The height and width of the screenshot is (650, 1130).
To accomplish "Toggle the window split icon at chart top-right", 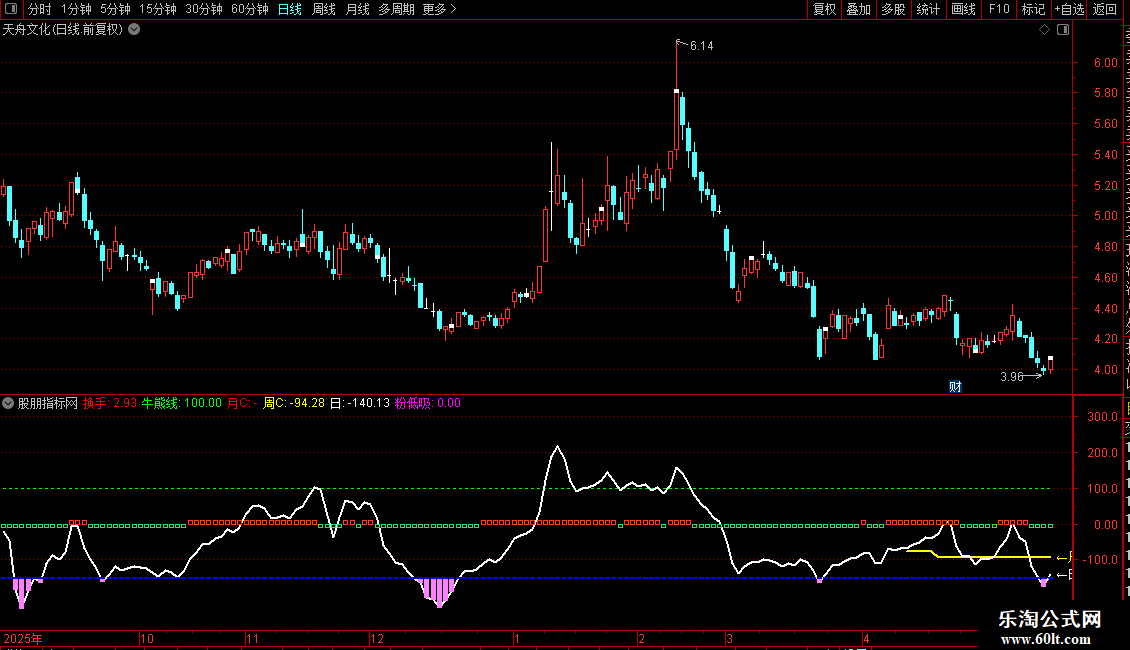I will (1063, 30).
